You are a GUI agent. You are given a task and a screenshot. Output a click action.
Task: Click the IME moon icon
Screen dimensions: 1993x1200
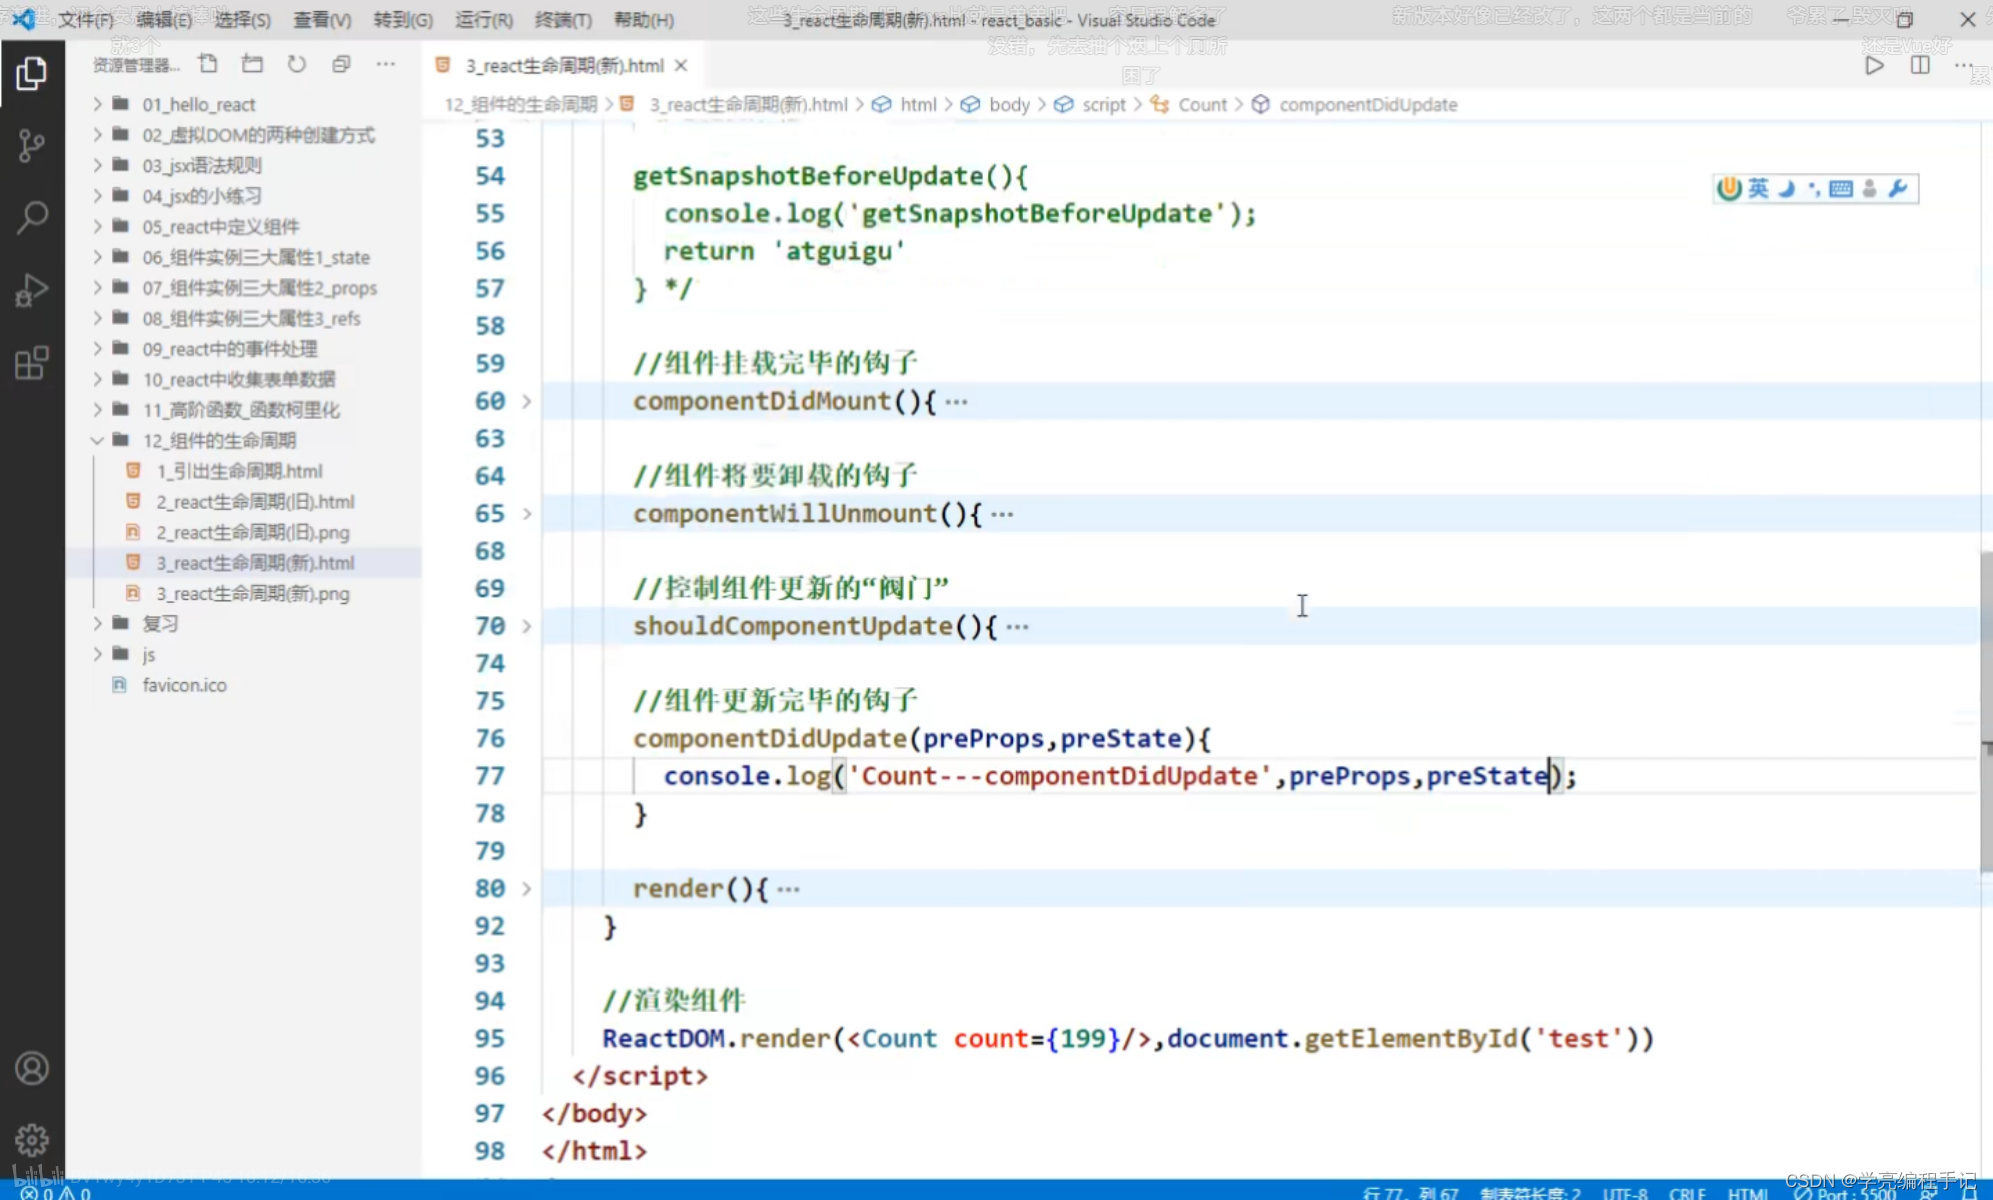(1786, 188)
